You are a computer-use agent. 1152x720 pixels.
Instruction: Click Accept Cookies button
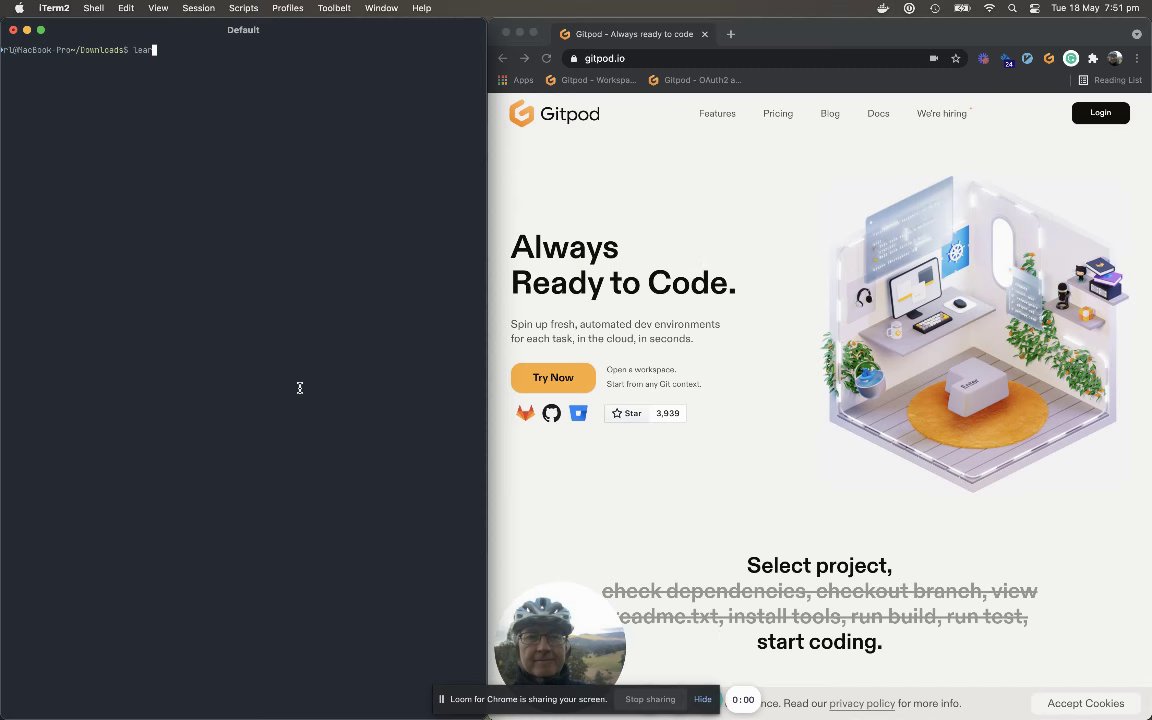[1085, 703]
